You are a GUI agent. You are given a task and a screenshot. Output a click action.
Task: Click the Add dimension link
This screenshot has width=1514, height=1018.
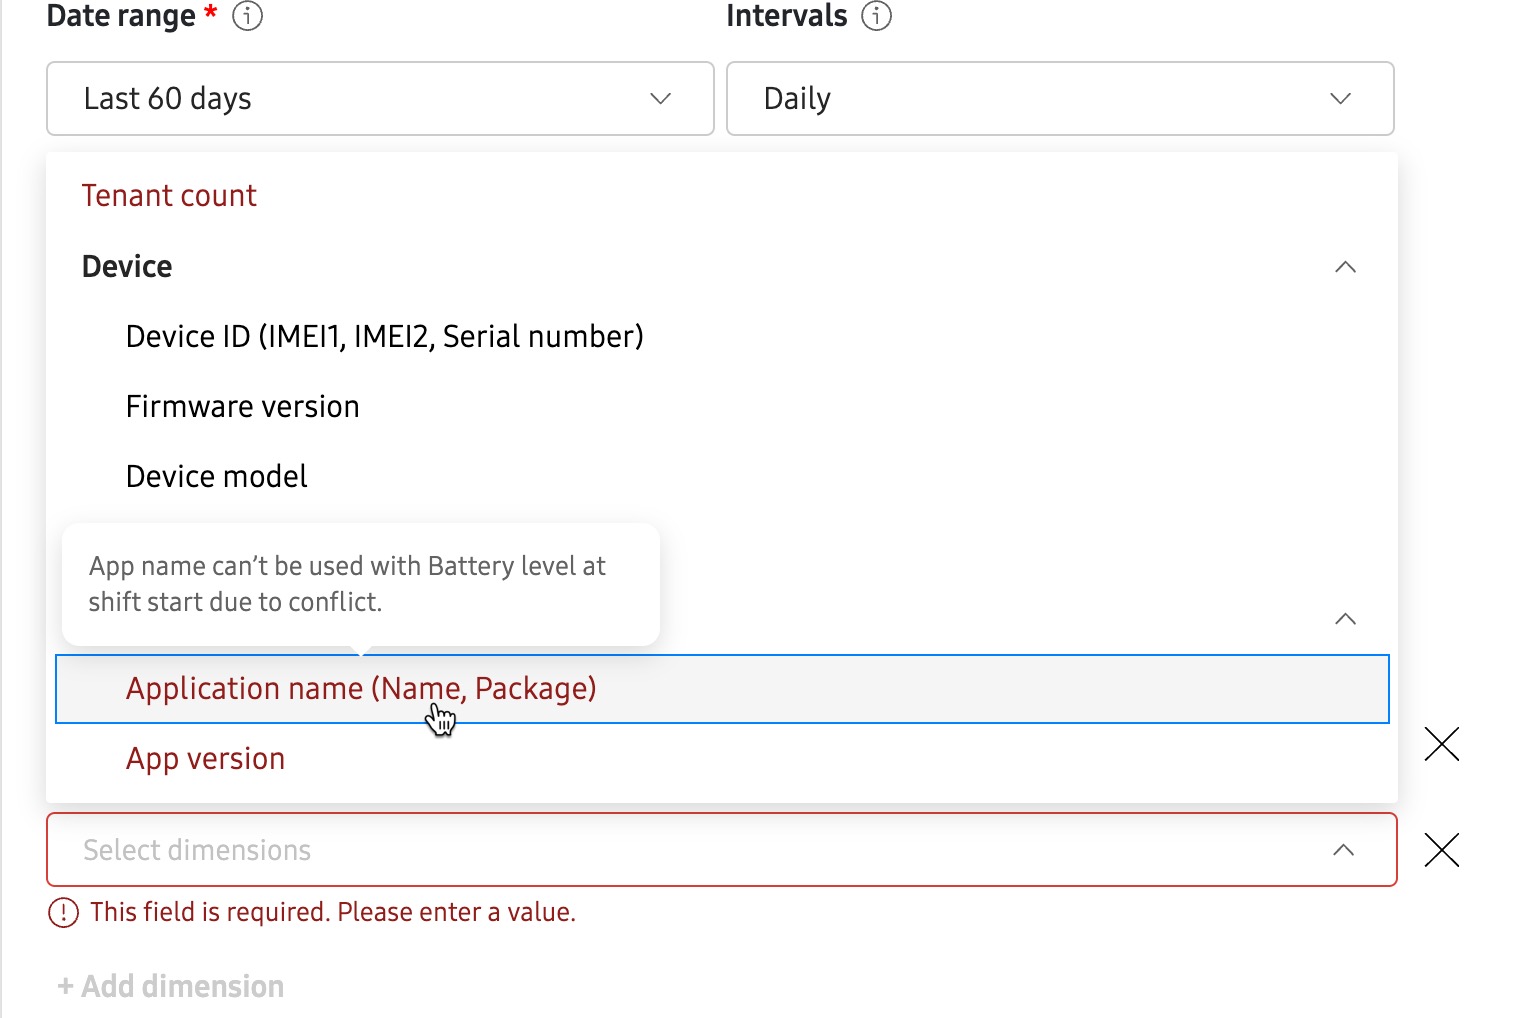[x=170, y=986]
